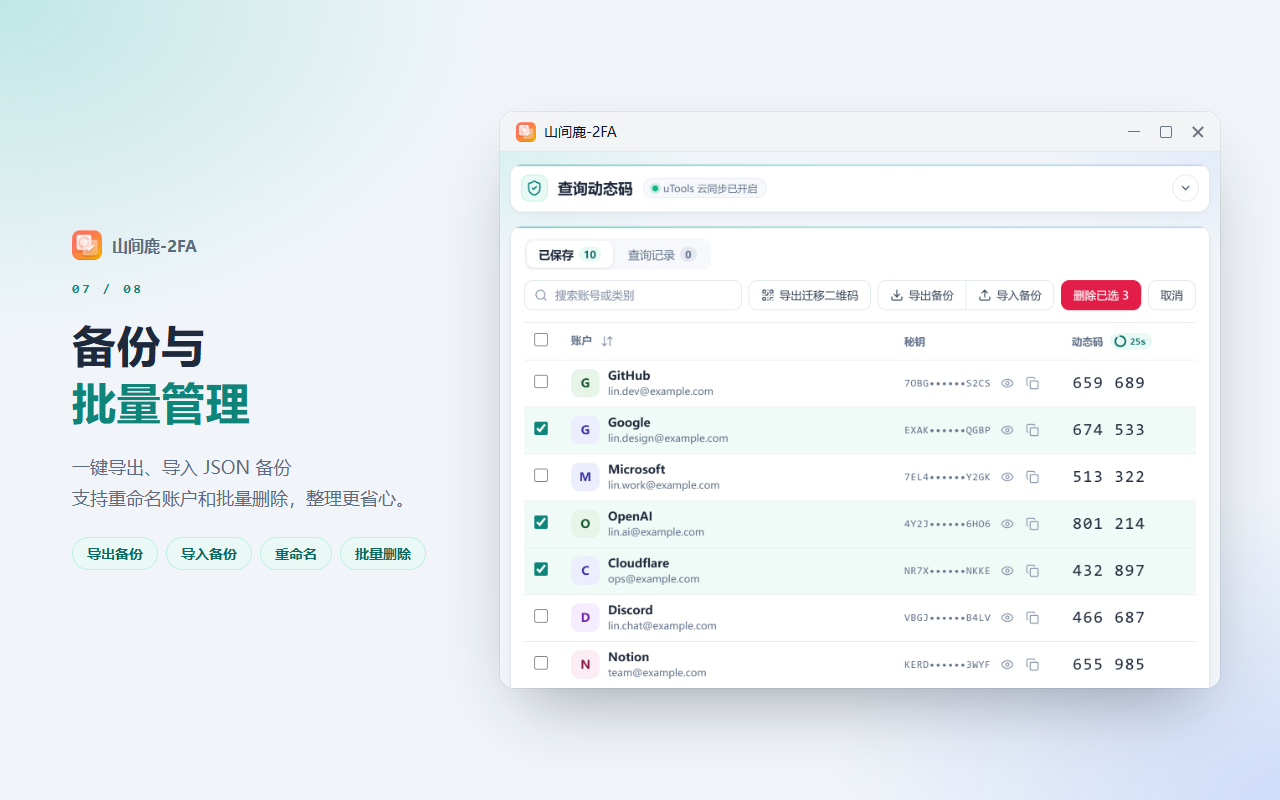Show the Discord secret key
Screen dimensions: 1280x800
tap(1008, 618)
